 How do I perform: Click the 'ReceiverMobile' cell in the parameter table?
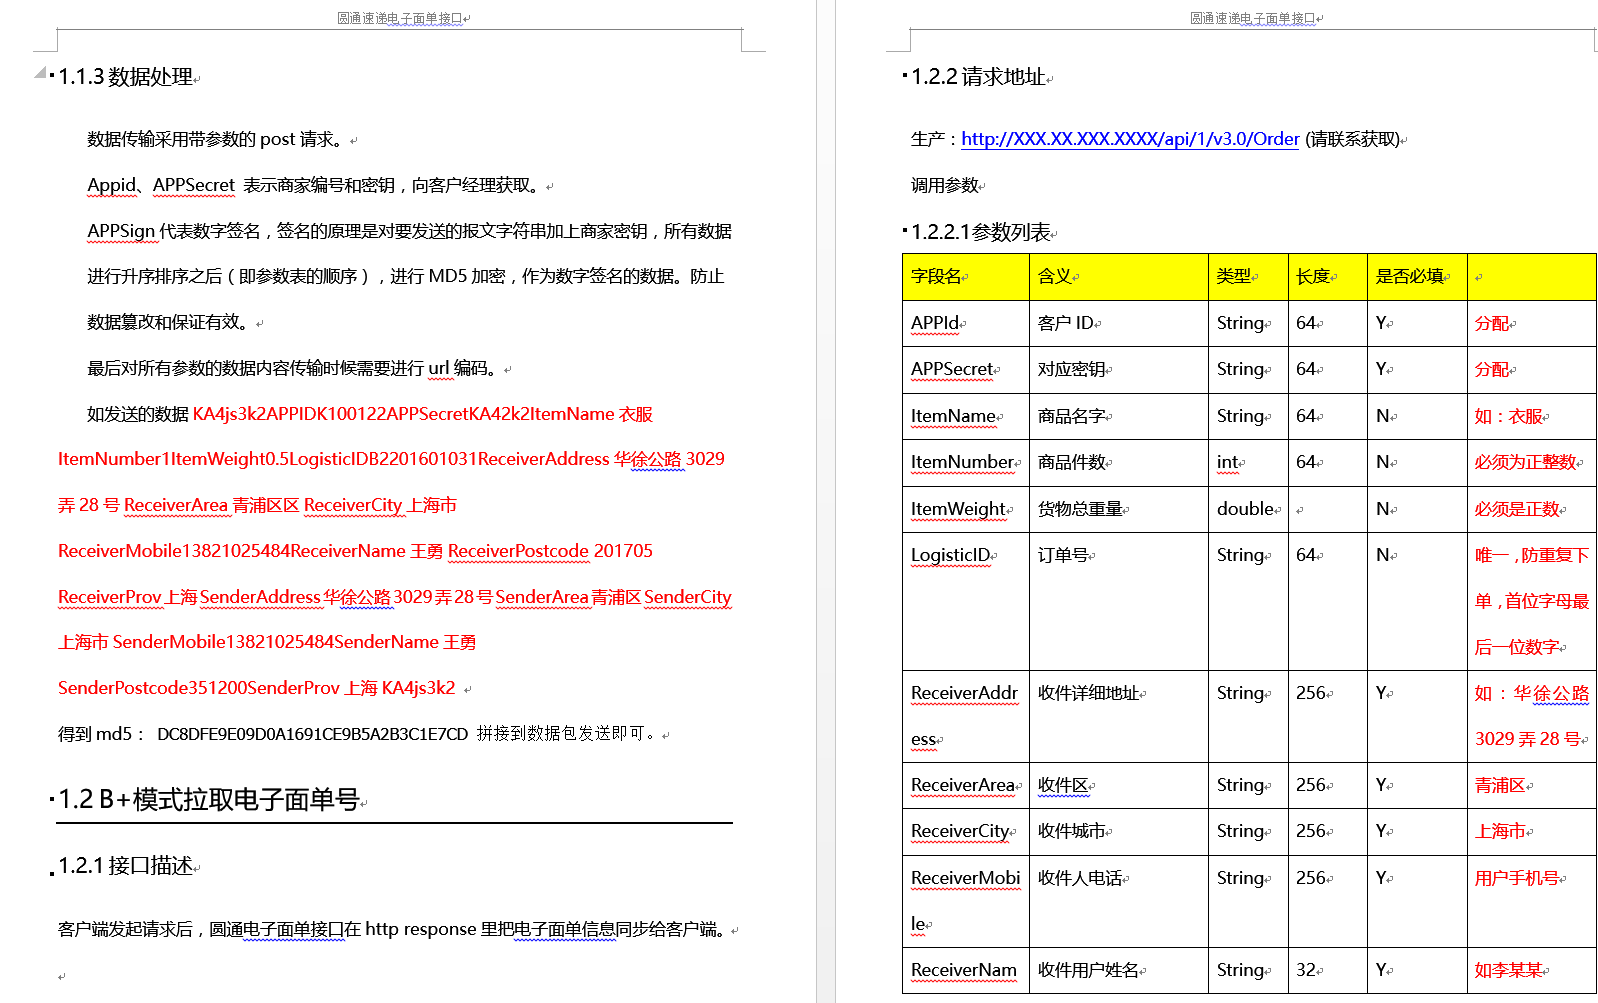coord(966,901)
